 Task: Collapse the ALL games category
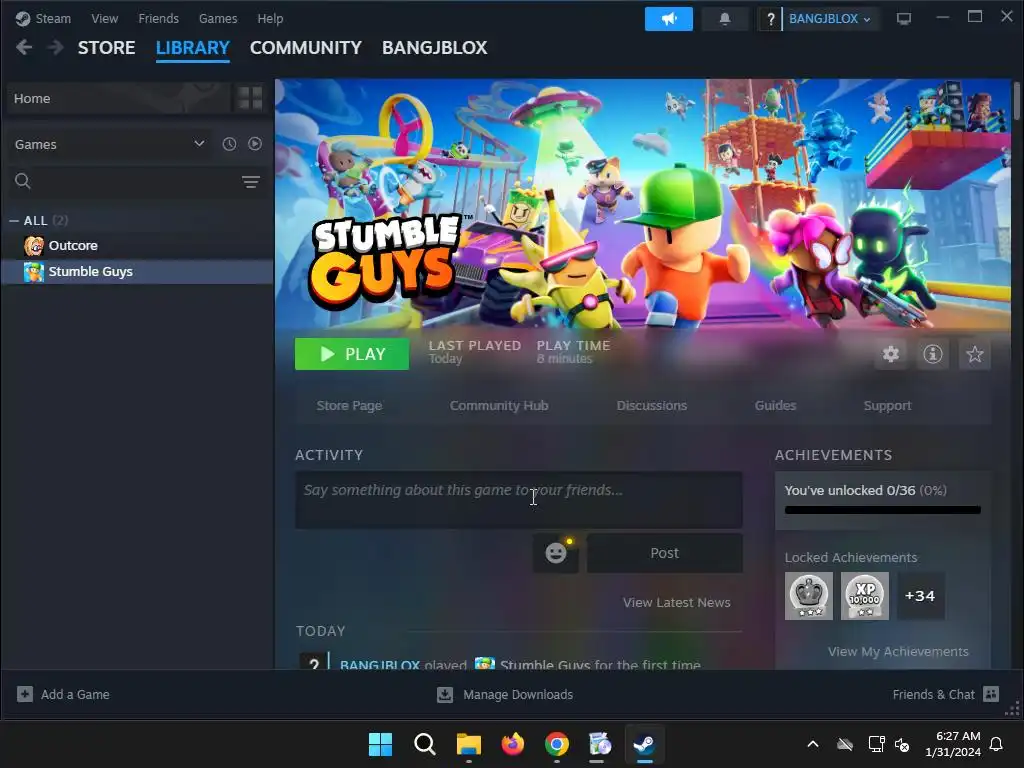(x=14, y=221)
